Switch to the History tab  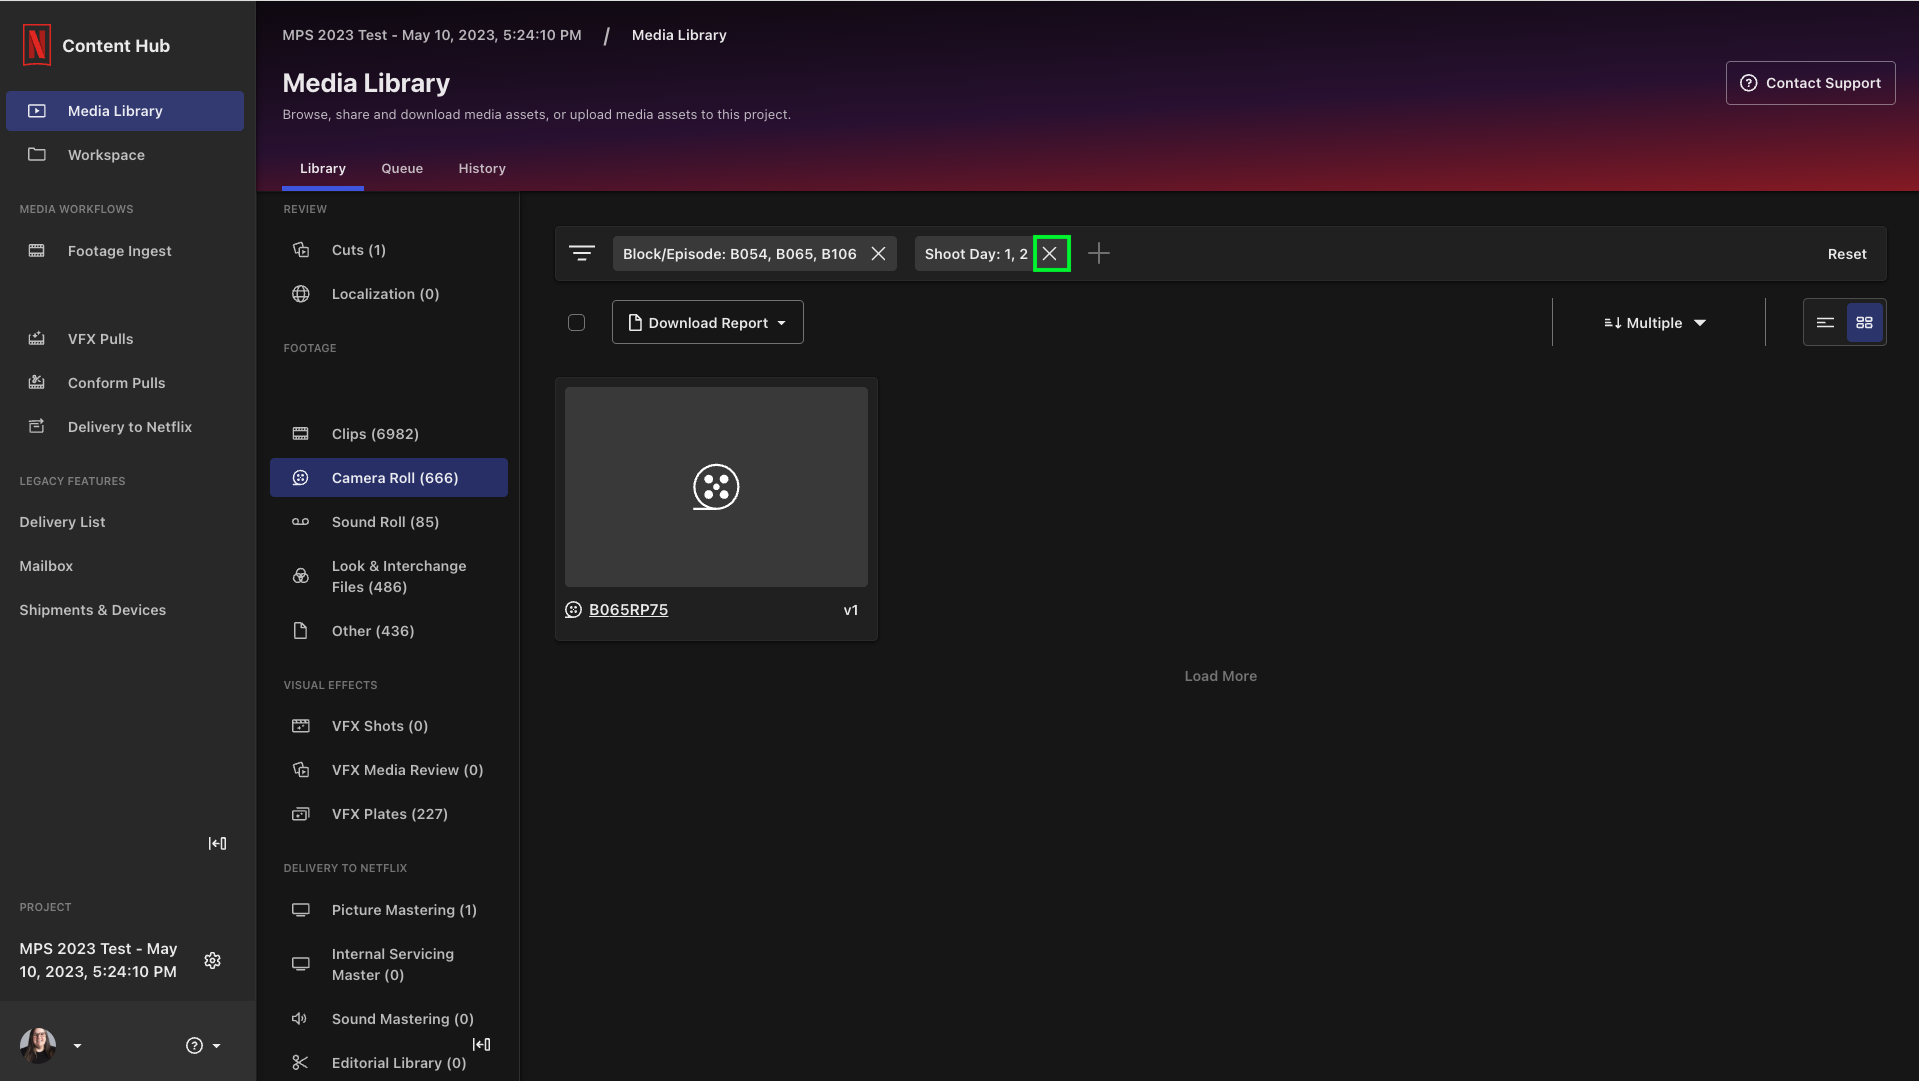482,169
